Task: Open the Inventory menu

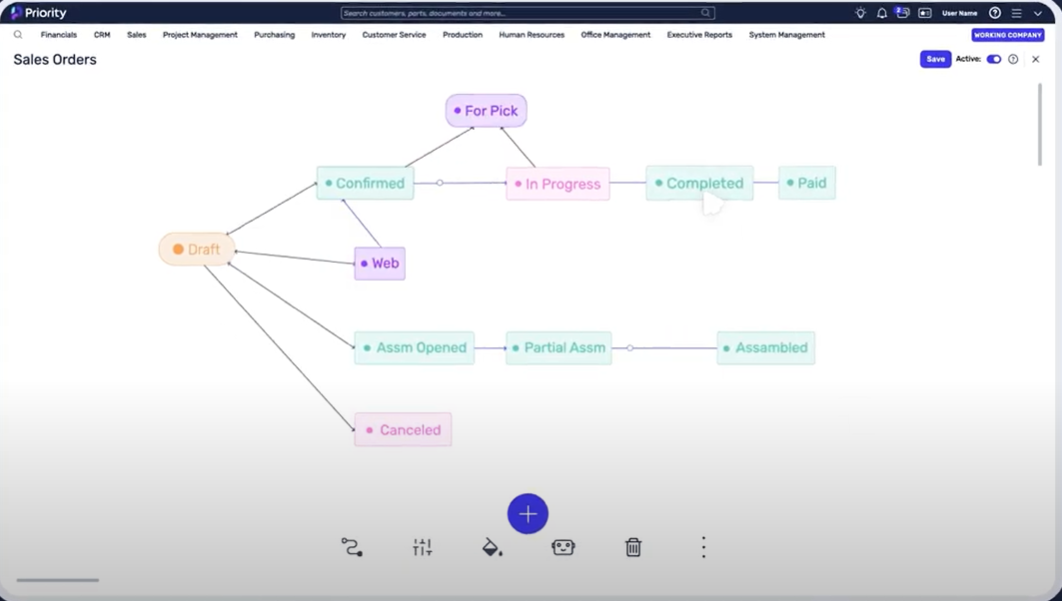Action: tap(328, 35)
